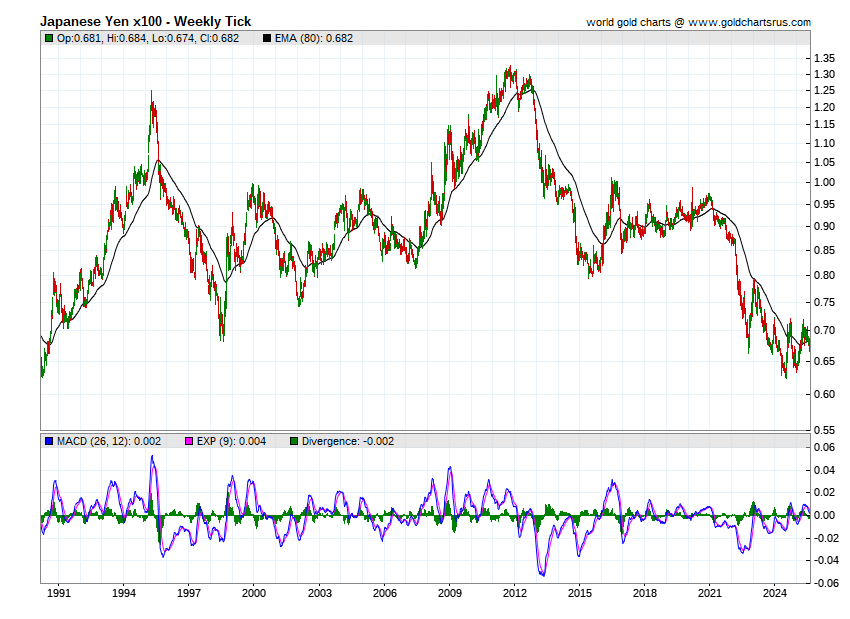
Task: Click the 1.00 price axis label
Action: click(x=824, y=182)
